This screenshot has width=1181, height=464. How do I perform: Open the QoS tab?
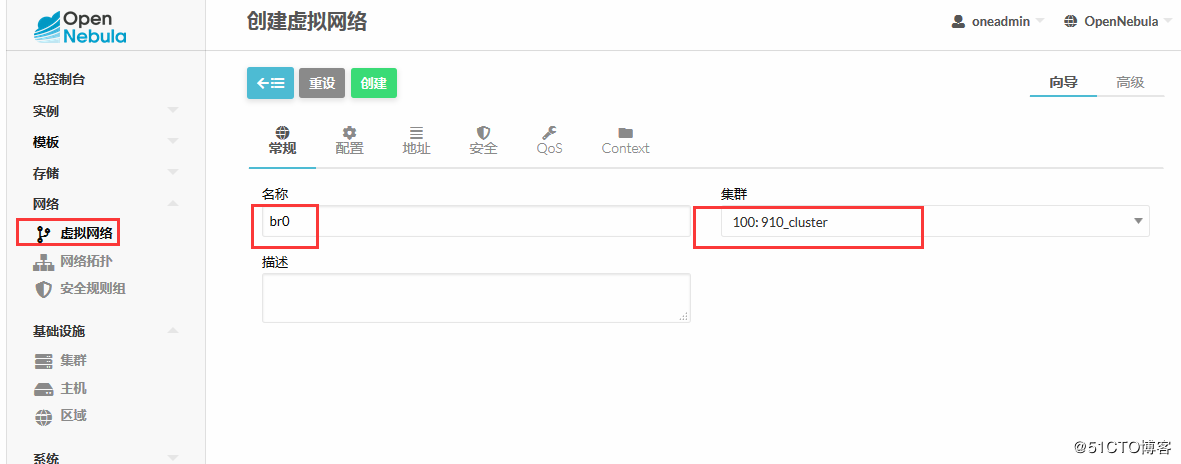coord(549,140)
